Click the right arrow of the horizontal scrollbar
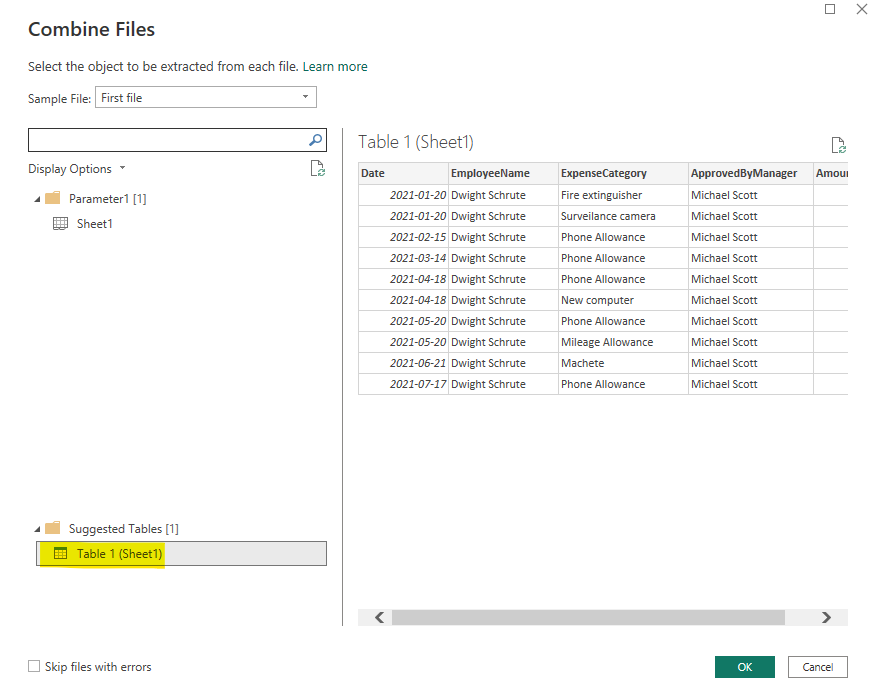The height and width of the screenshot is (680, 875). pyautogui.click(x=826, y=618)
